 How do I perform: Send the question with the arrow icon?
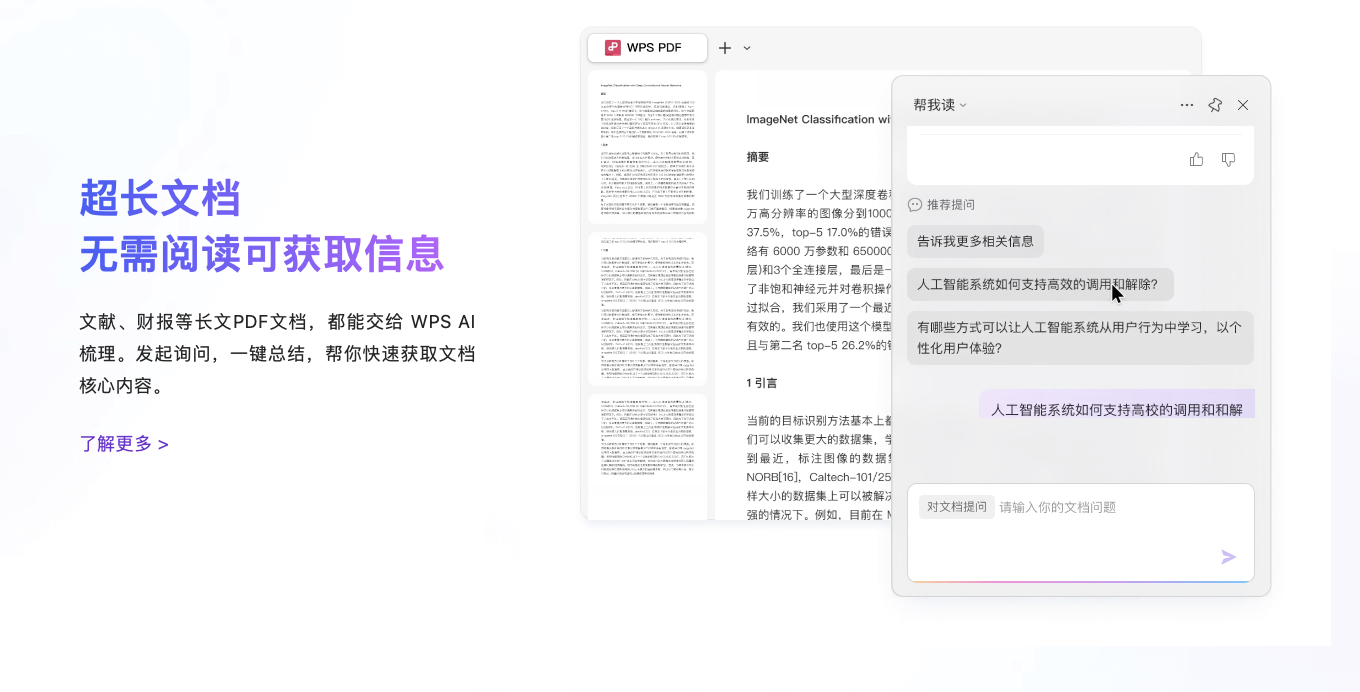pyautogui.click(x=1229, y=557)
